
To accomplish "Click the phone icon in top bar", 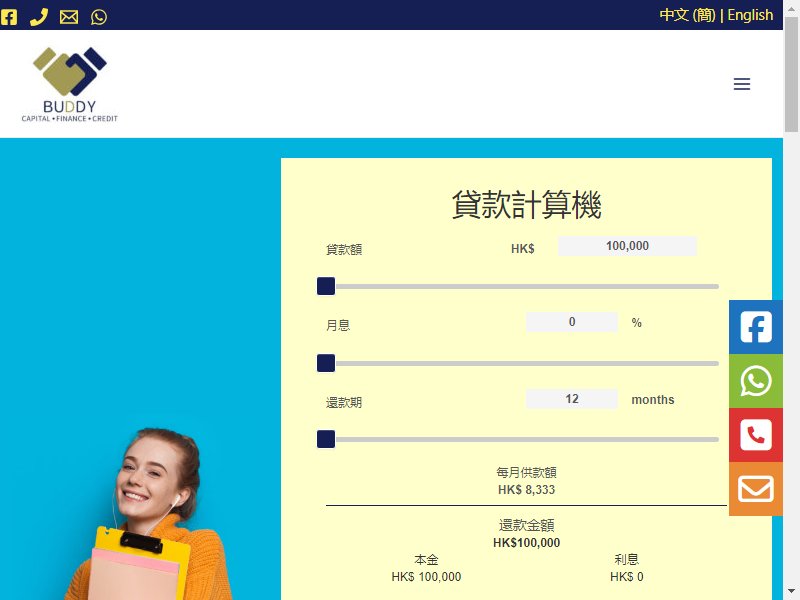I will click(39, 17).
